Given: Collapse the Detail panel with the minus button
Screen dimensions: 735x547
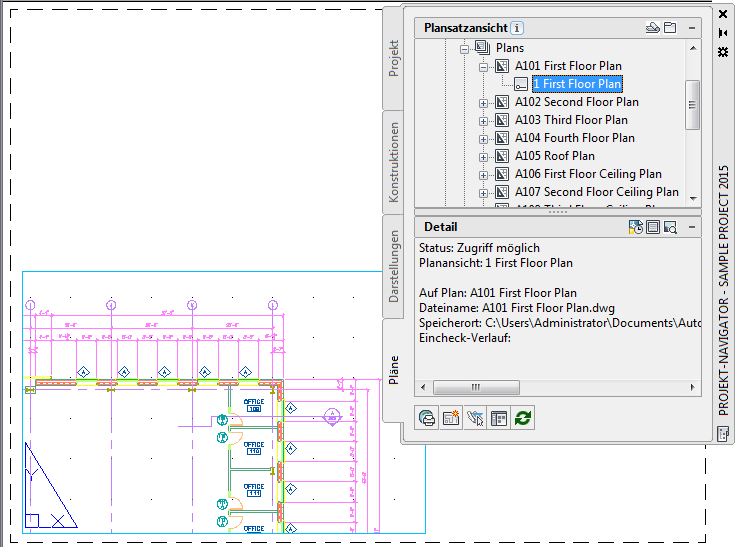Looking at the screenshot, I should pos(692,227).
